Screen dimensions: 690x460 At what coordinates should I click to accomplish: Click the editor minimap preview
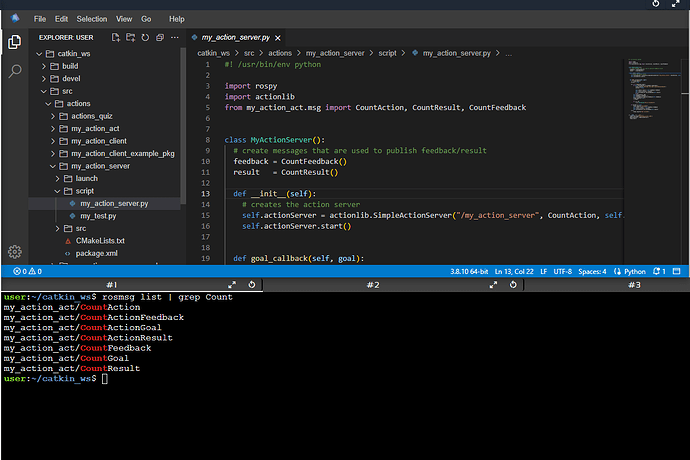pyautogui.click(x=655, y=88)
